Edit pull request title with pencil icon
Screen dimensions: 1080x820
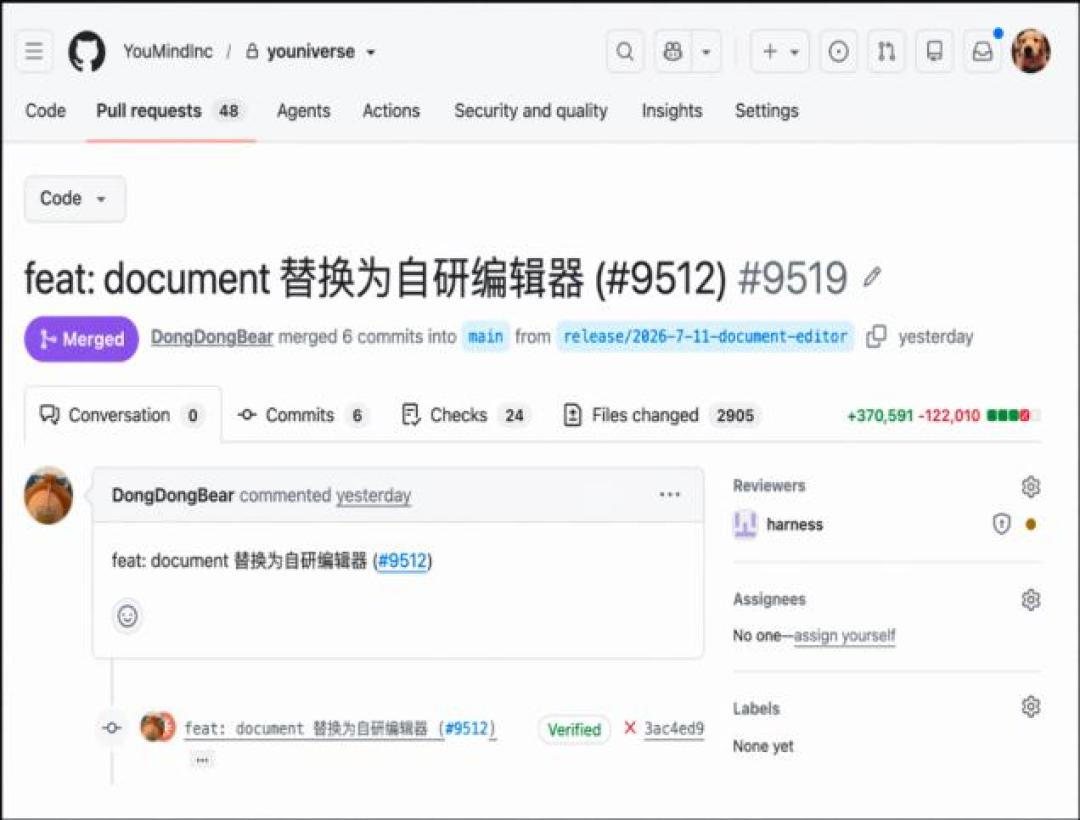pyautogui.click(x=872, y=277)
